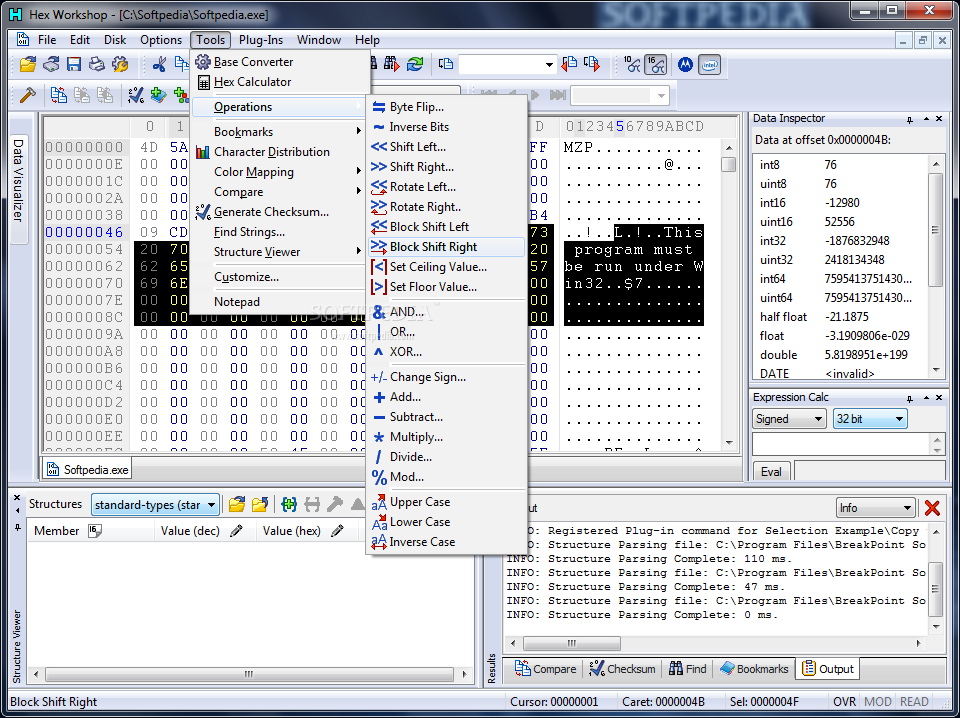Toggle the hex offset 16 glasses icon
Viewport: 960px width, 718px height.
pyautogui.click(x=656, y=64)
